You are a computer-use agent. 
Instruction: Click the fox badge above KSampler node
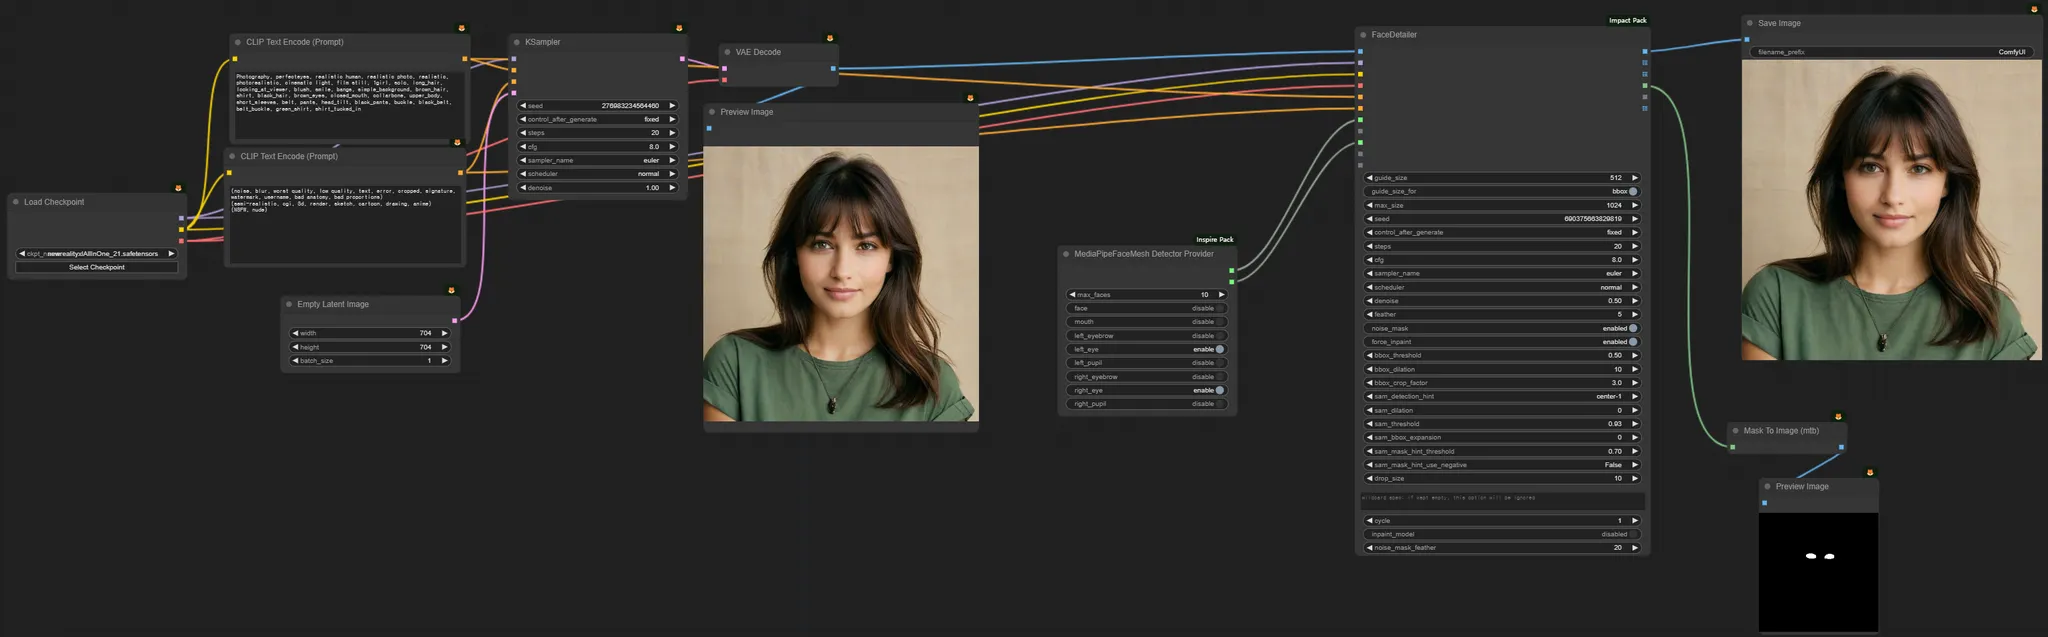pos(679,28)
